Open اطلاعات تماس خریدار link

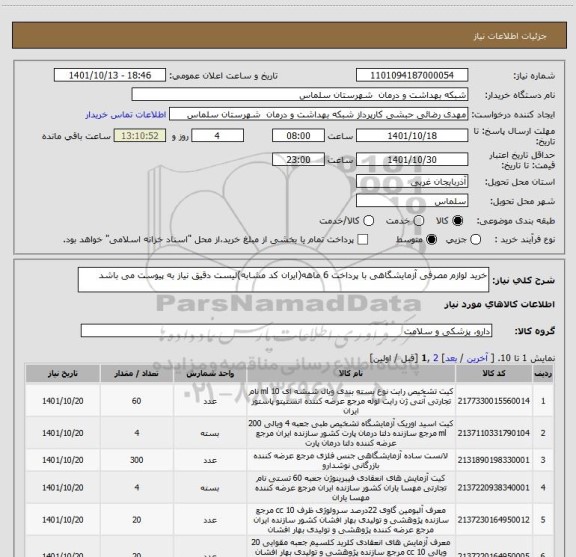point(126,115)
